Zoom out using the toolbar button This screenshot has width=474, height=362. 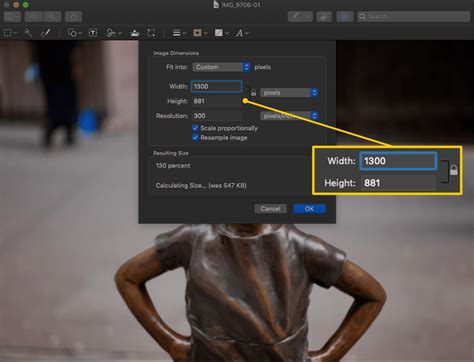coord(34,16)
